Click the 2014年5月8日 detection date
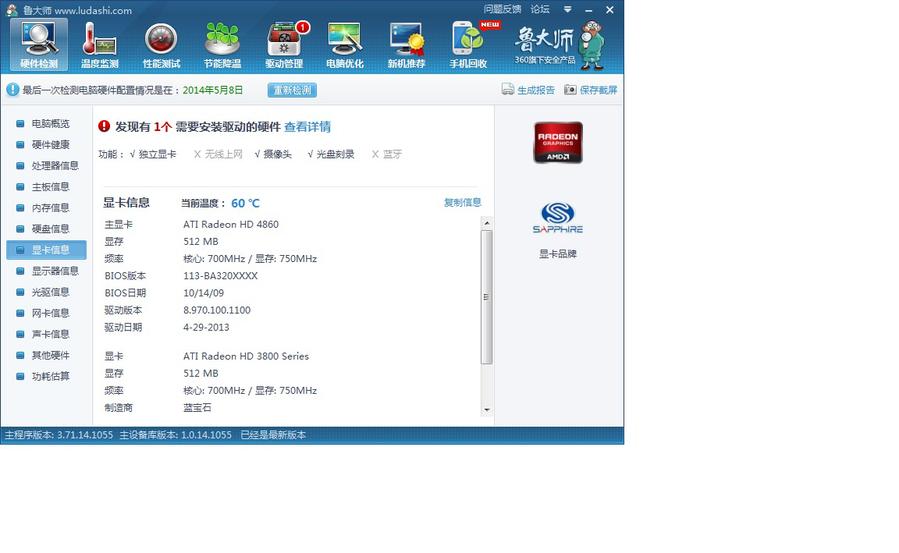Screen dimensions: 899x553 (x=213, y=90)
